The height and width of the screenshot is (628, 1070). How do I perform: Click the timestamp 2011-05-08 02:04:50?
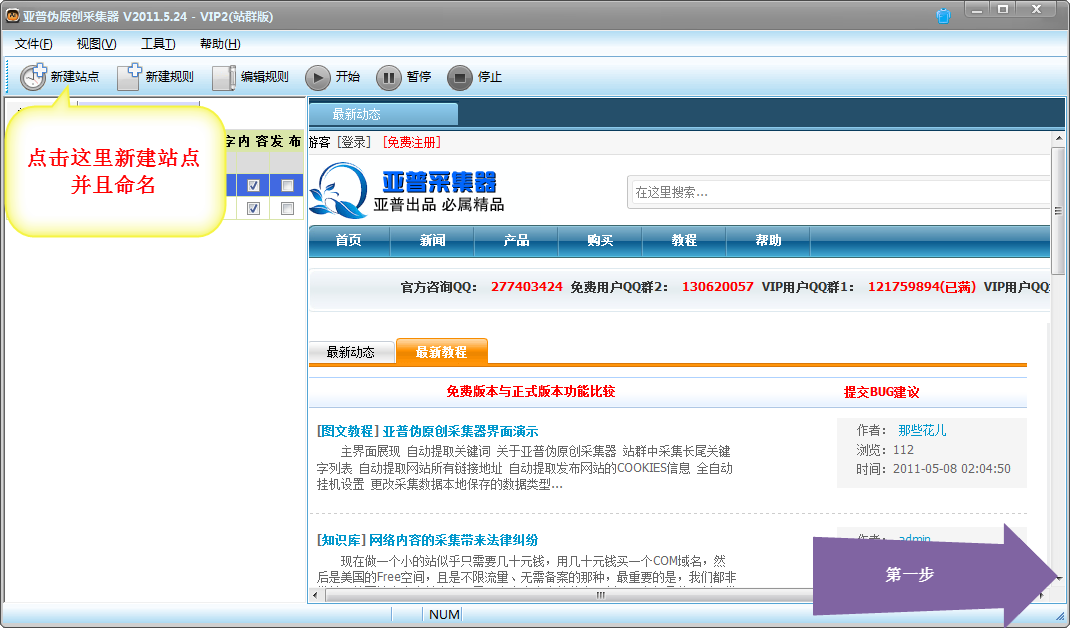point(951,469)
